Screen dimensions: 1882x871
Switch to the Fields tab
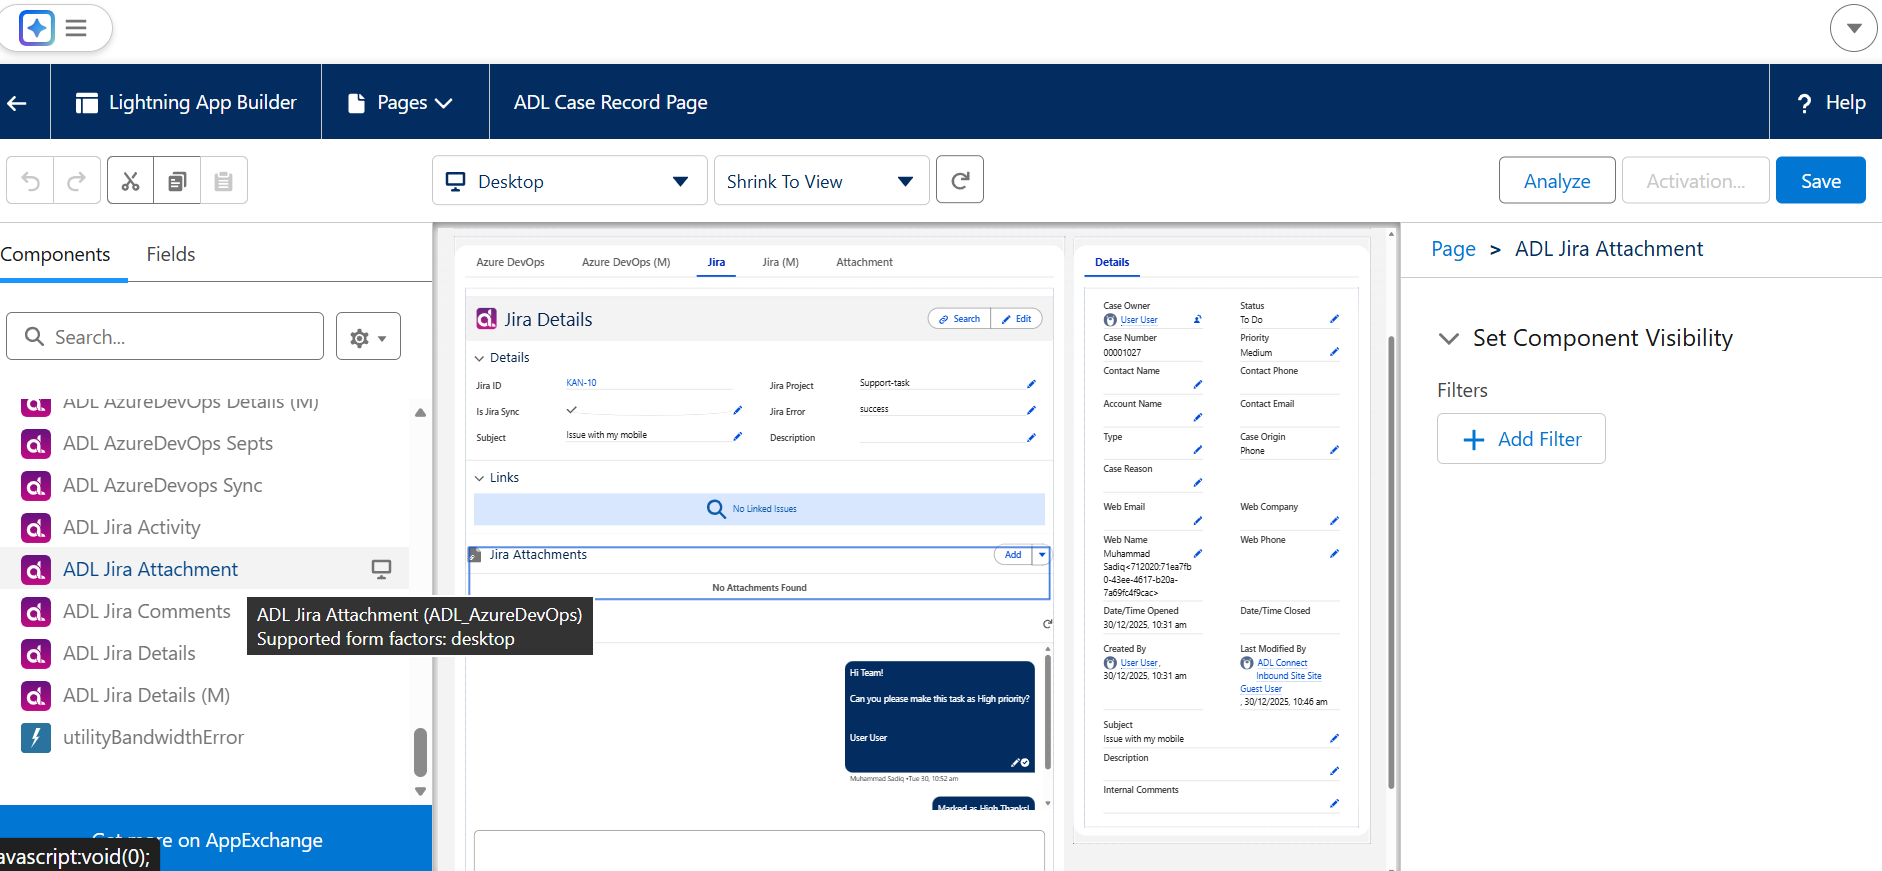[x=171, y=254]
